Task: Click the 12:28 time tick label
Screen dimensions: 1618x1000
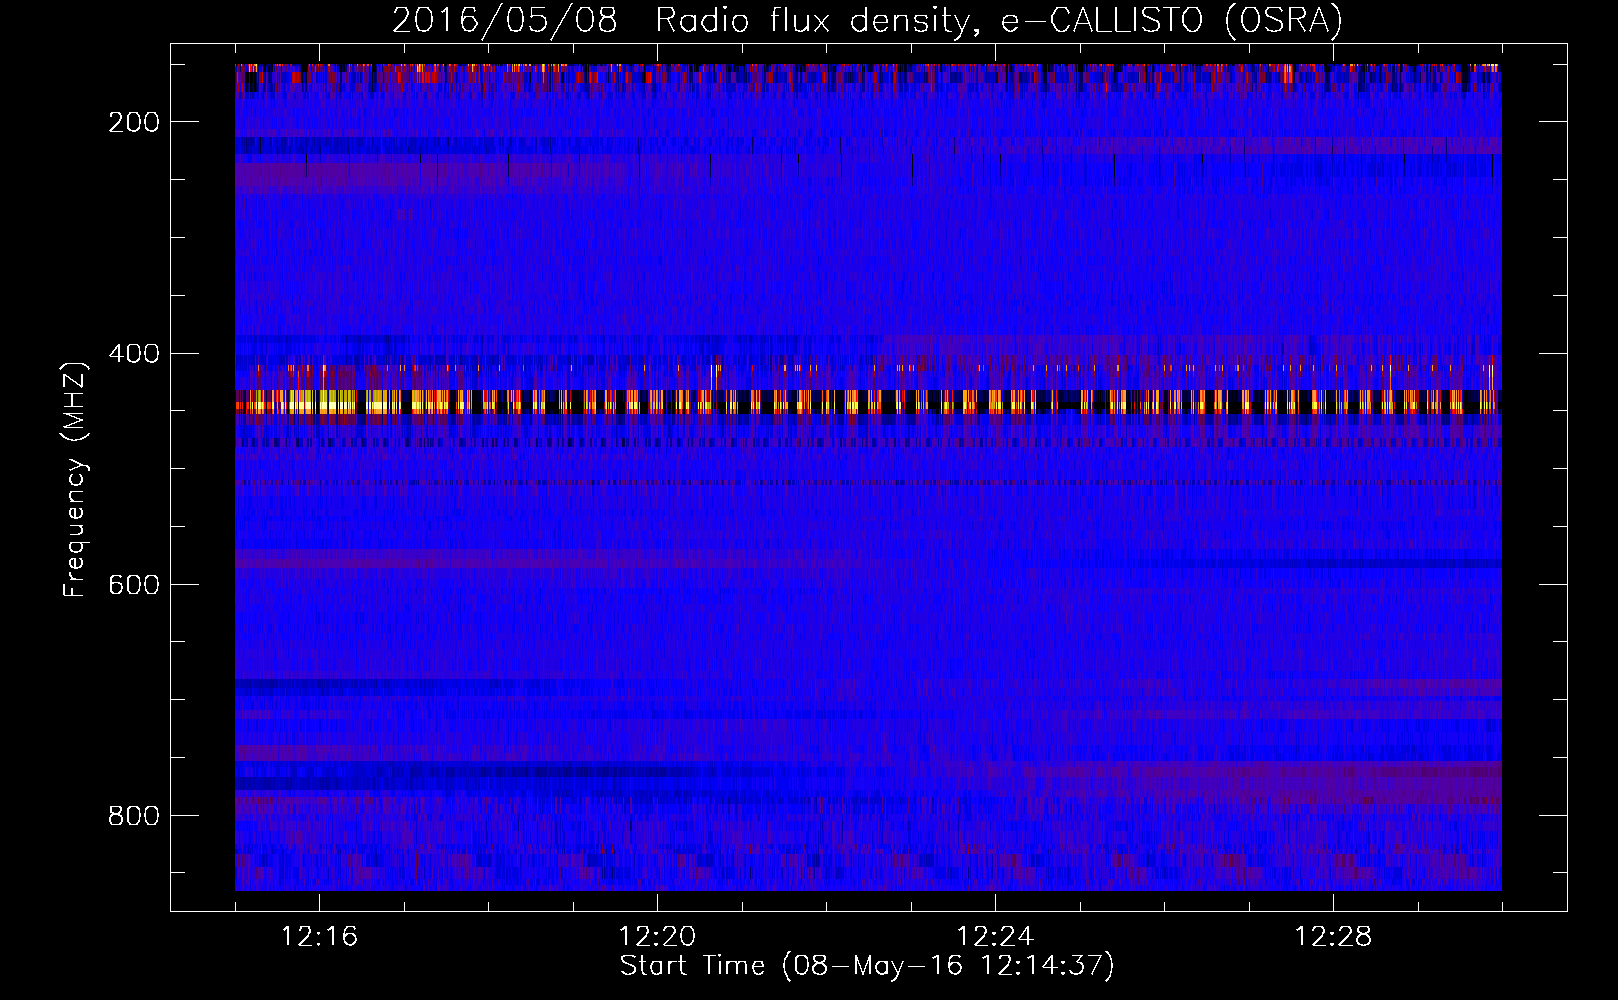Action: point(1333,937)
